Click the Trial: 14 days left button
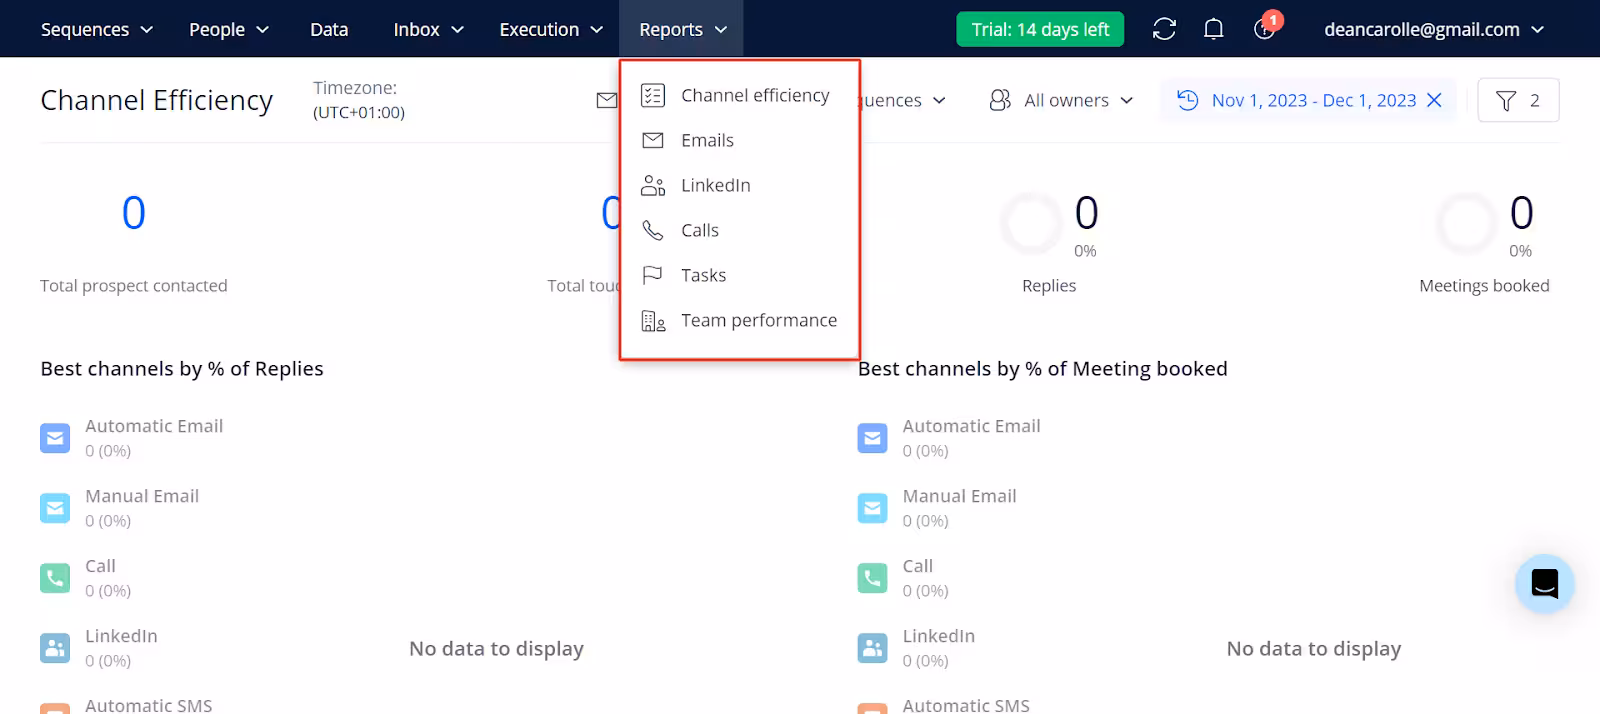Image resolution: width=1600 pixels, height=714 pixels. pos(1040,29)
